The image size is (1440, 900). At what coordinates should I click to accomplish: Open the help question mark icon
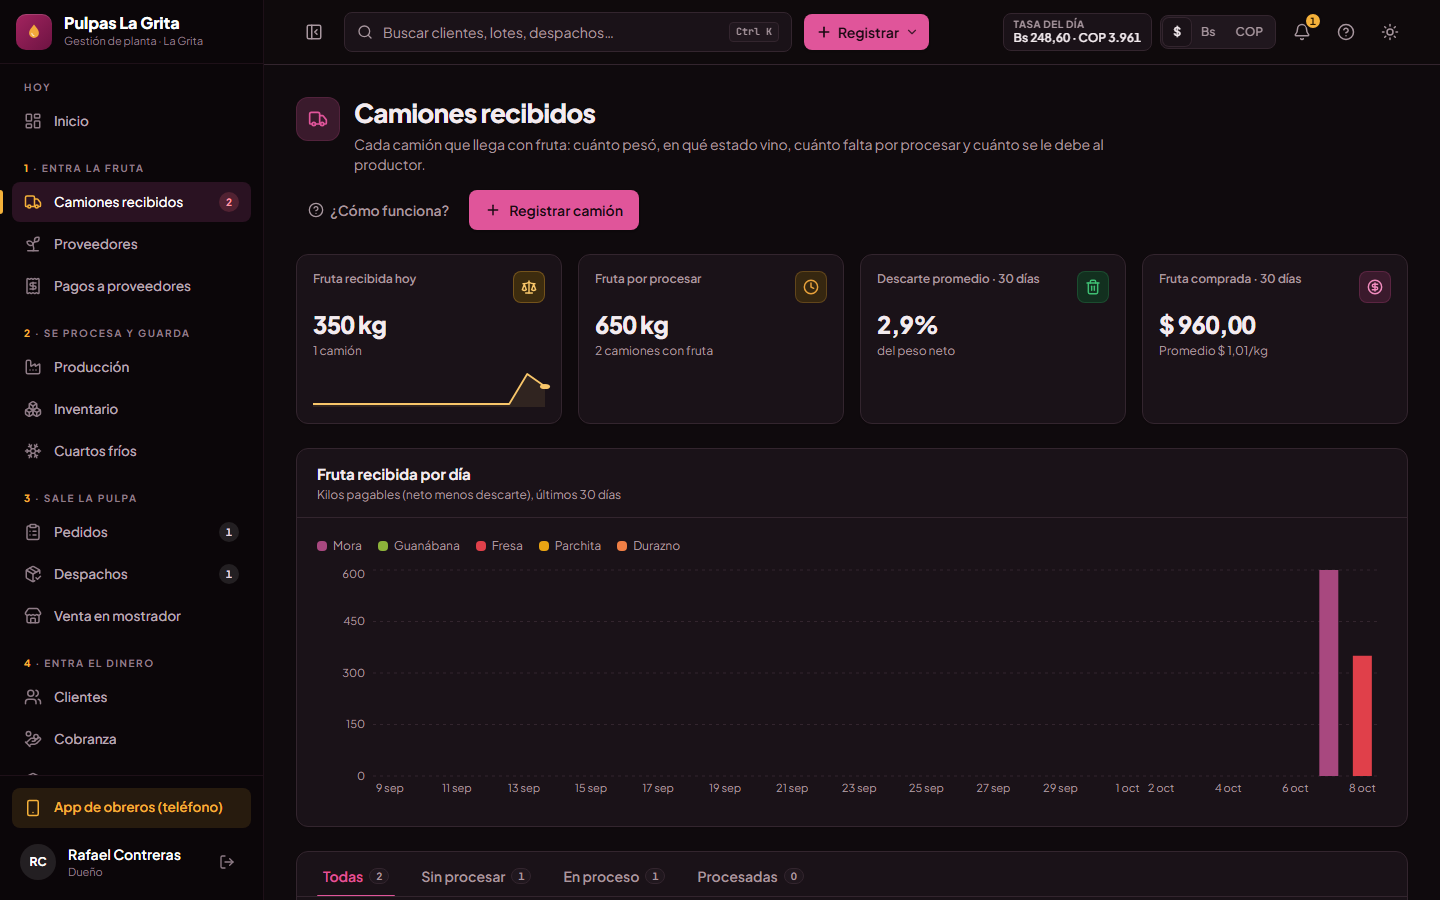(1346, 32)
